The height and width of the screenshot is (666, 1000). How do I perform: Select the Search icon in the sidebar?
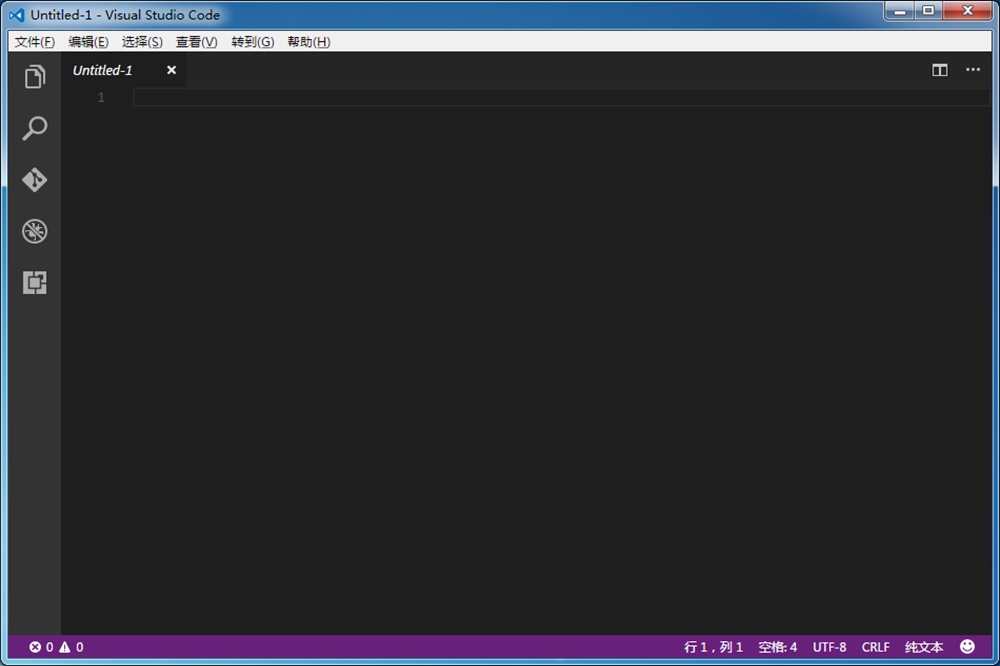[35, 128]
